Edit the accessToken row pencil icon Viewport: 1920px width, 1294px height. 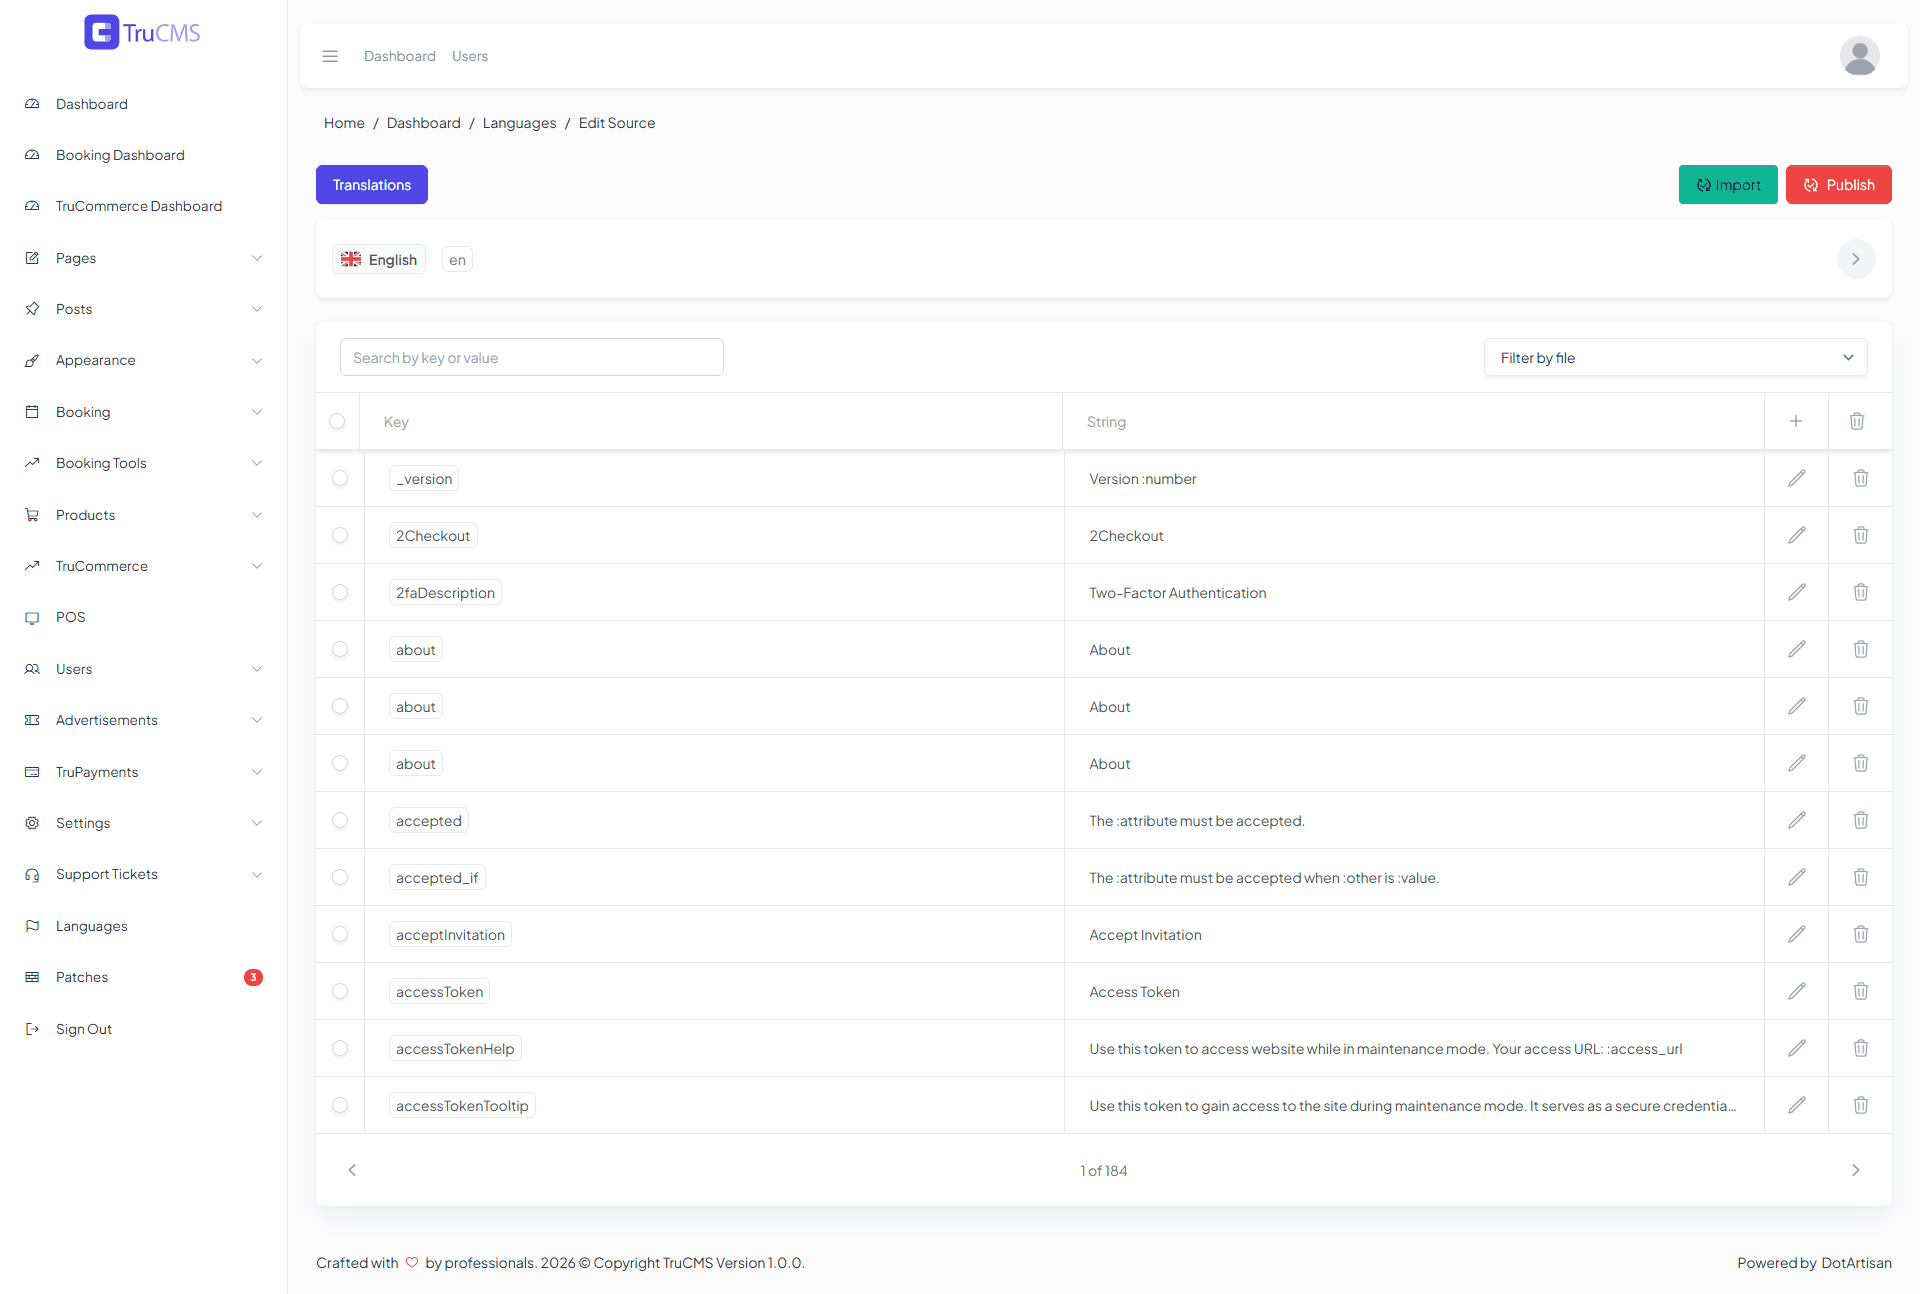(x=1797, y=991)
